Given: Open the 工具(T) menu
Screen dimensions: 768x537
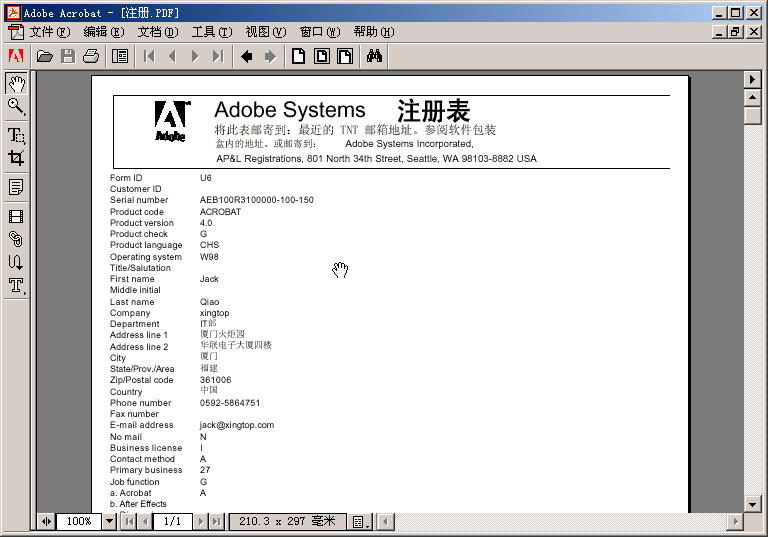Looking at the screenshot, I should (x=212, y=32).
